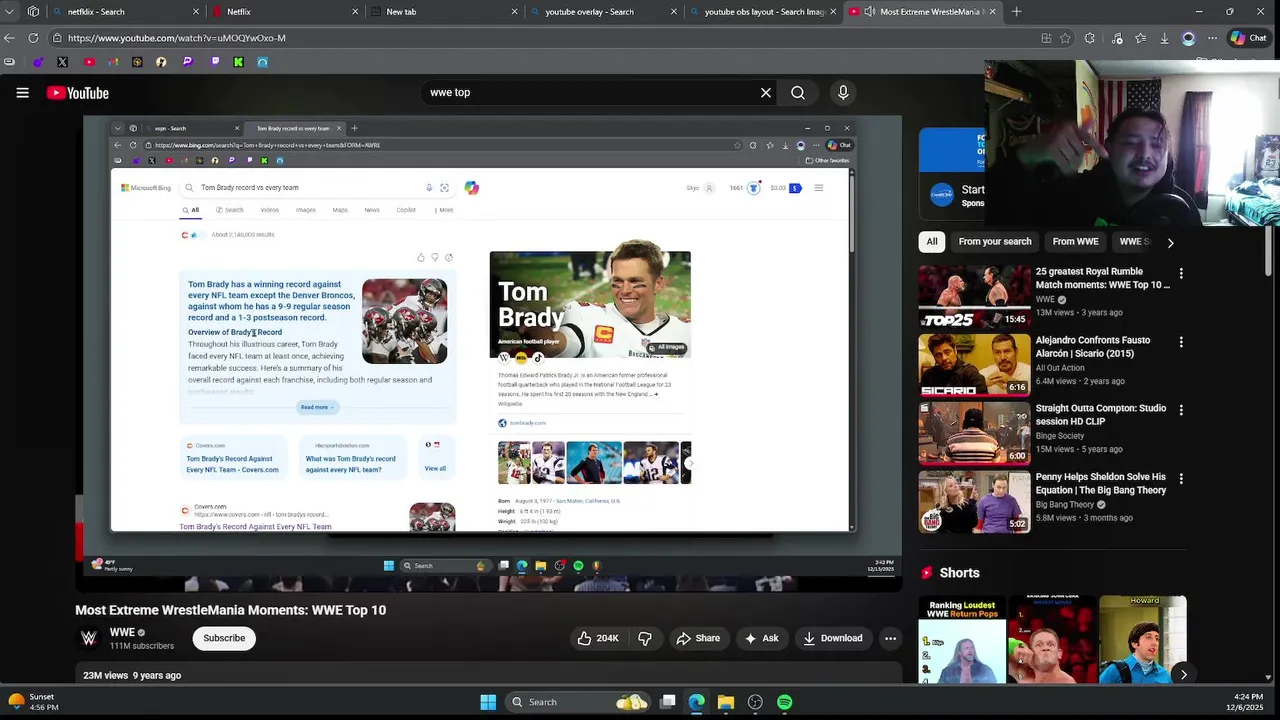Add this page to favorites with the star icon

[x=1065, y=38]
